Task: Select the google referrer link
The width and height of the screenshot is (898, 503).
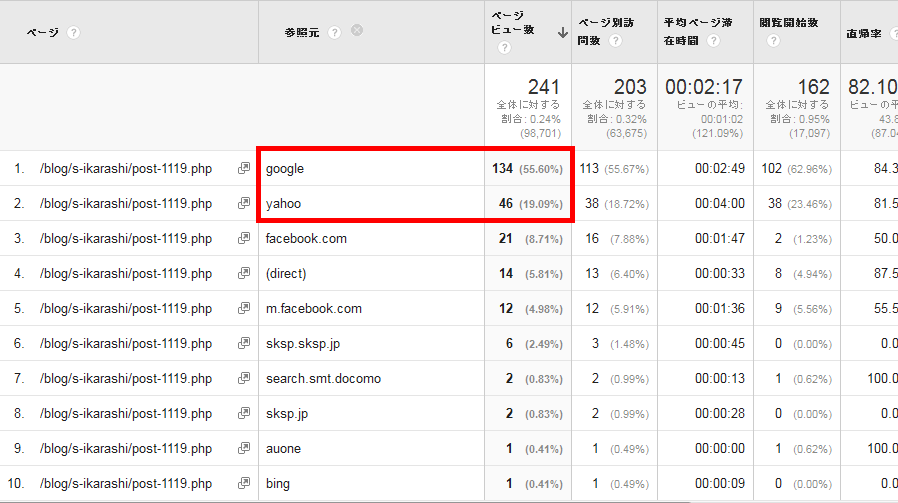Action: 285,169
